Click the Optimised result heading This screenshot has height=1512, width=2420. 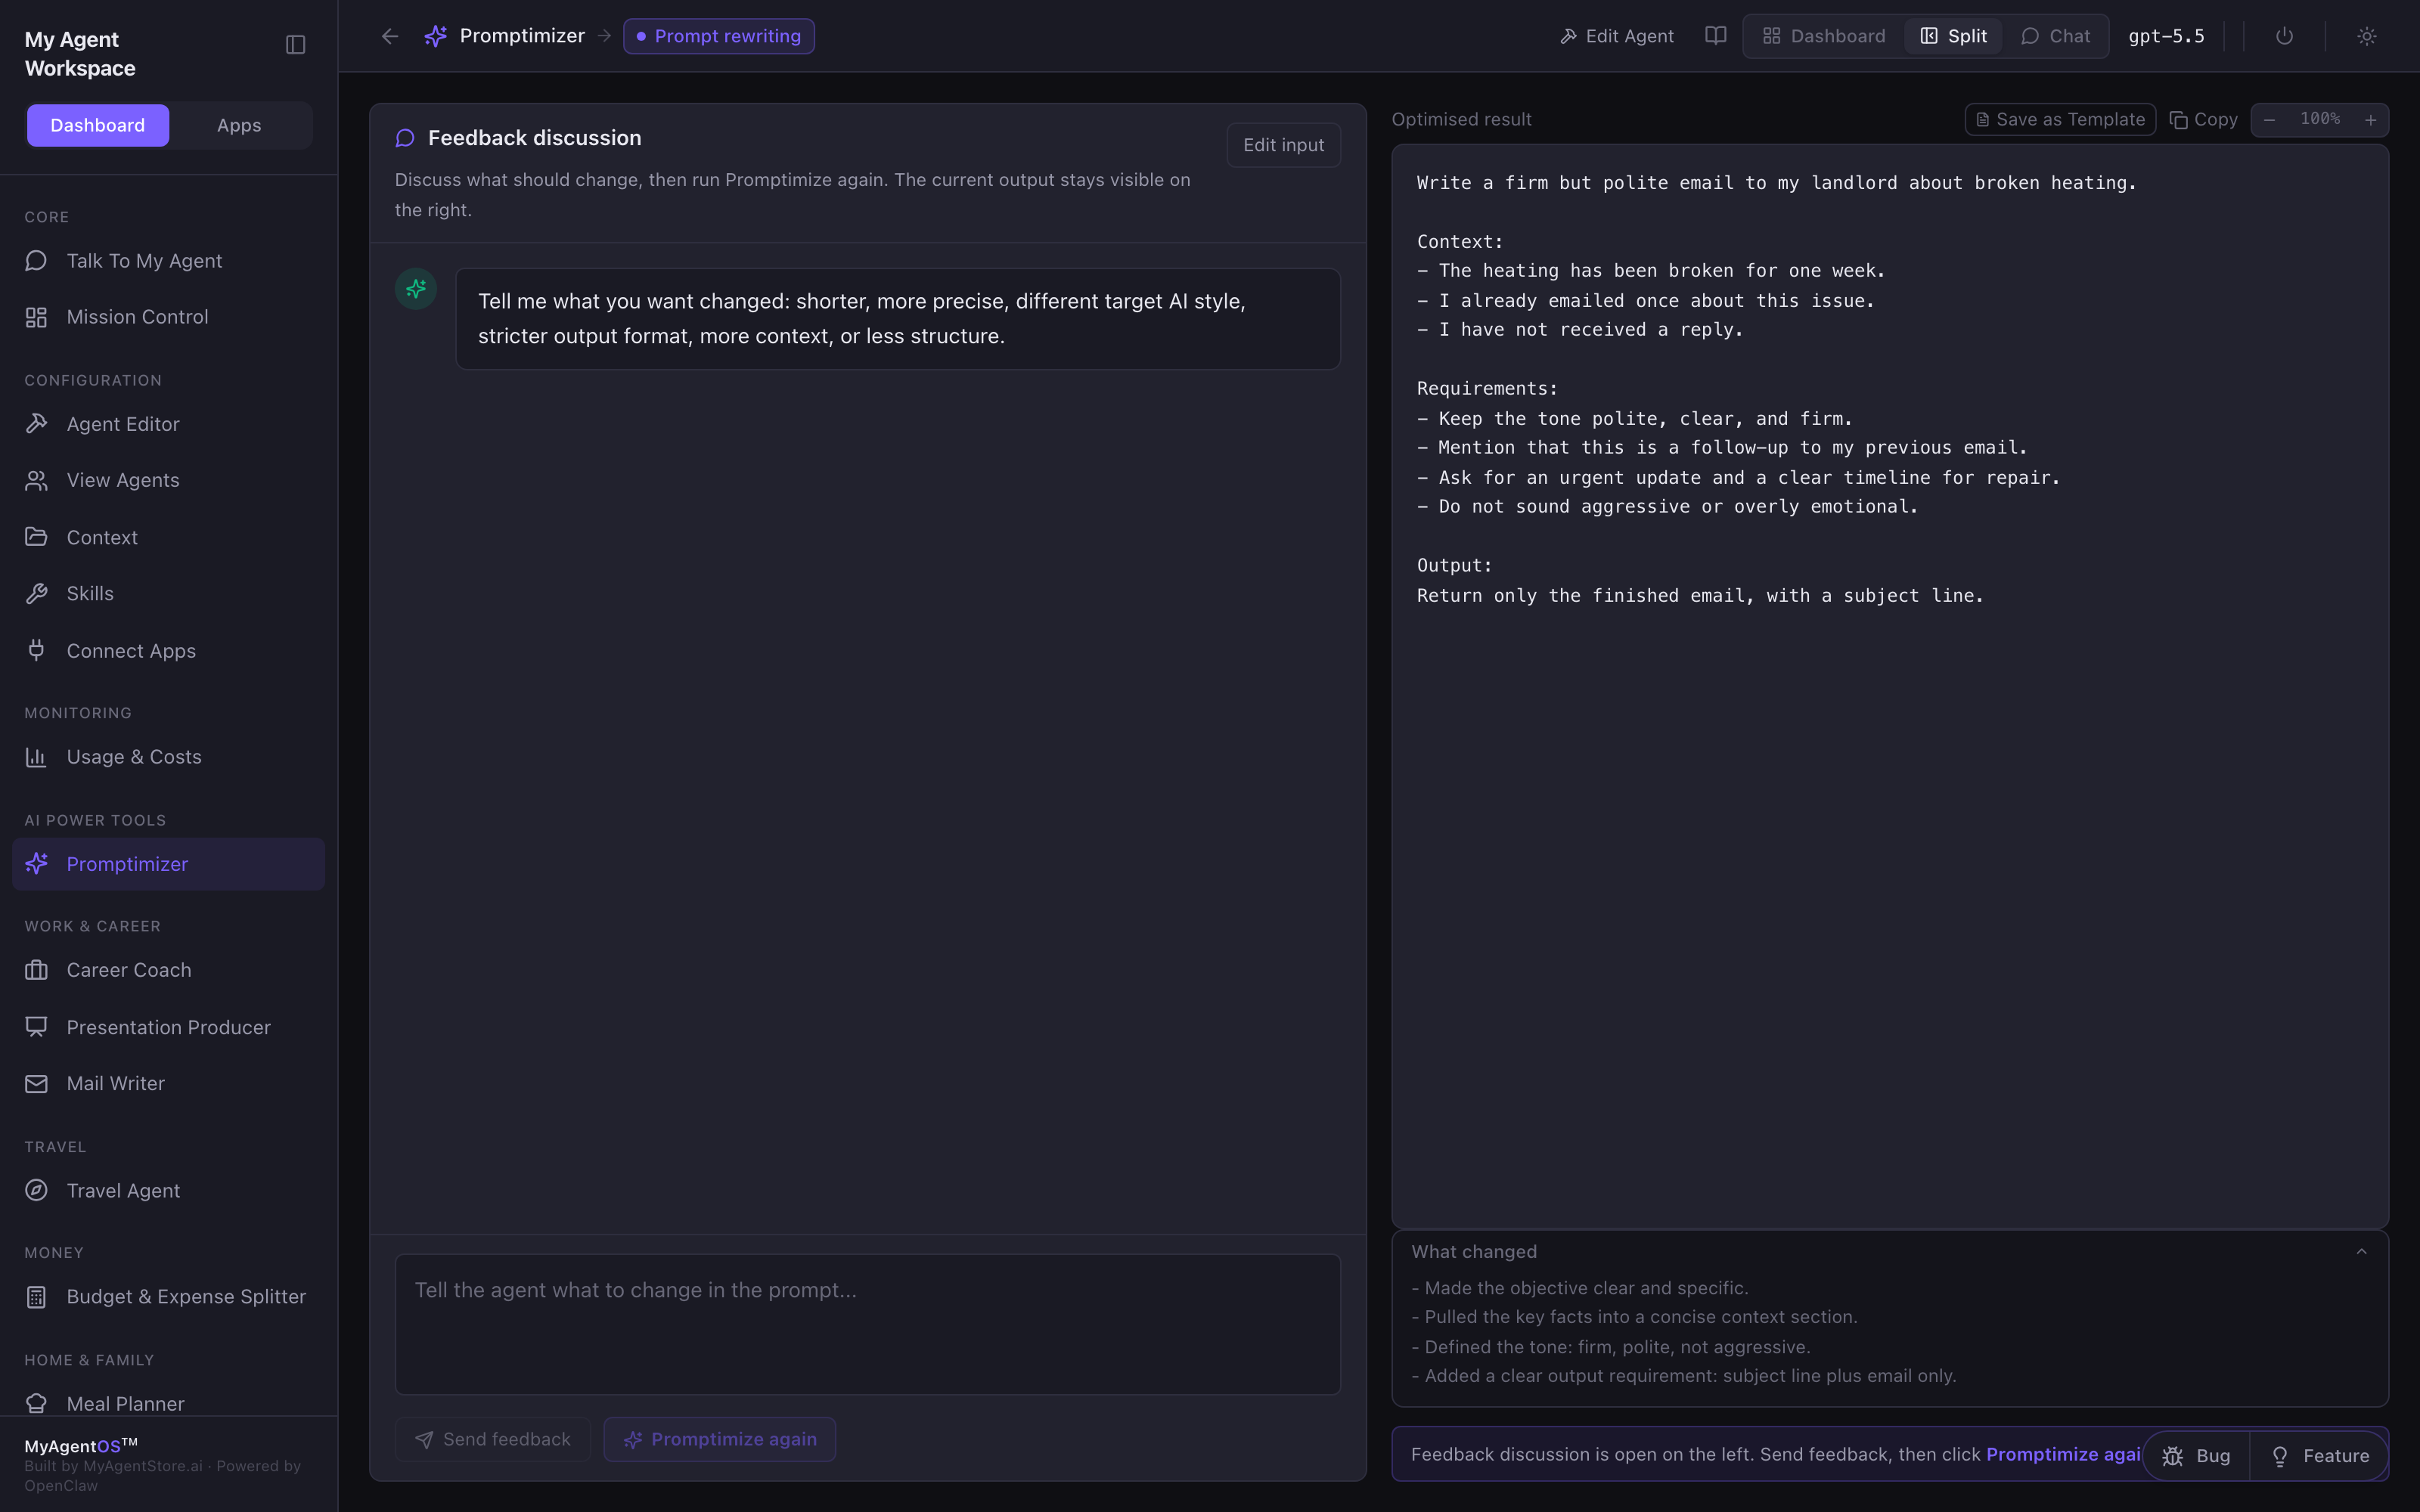(1461, 119)
